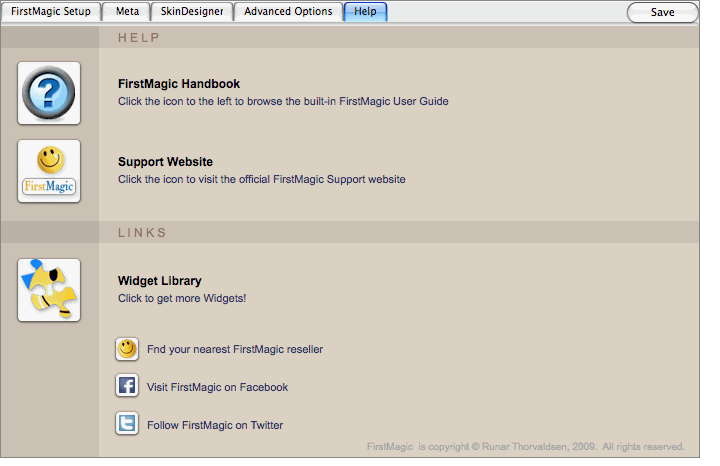Go to the Advanced Options tab
The image size is (720, 466).
pos(288,11)
